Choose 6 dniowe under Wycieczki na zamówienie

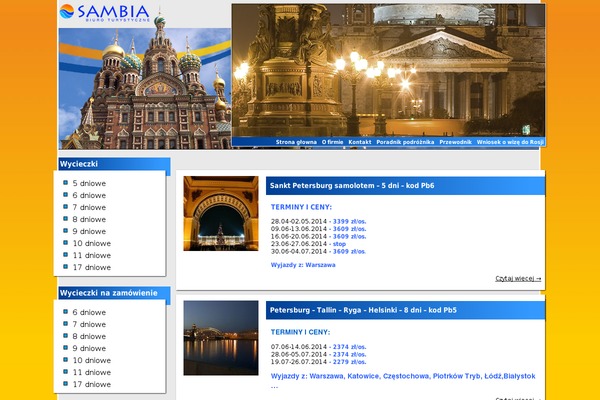(89, 312)
